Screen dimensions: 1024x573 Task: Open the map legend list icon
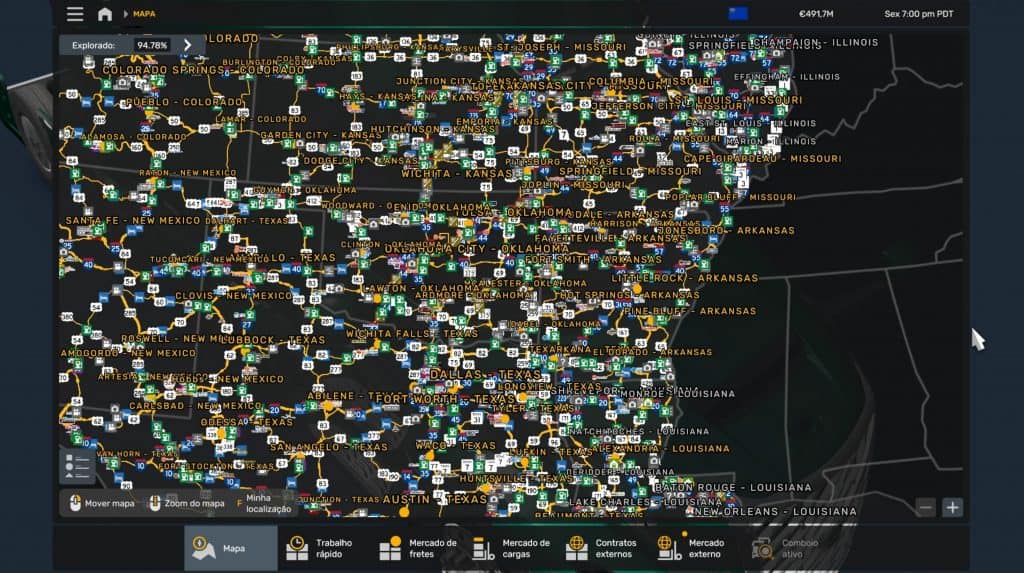[77, 467]
